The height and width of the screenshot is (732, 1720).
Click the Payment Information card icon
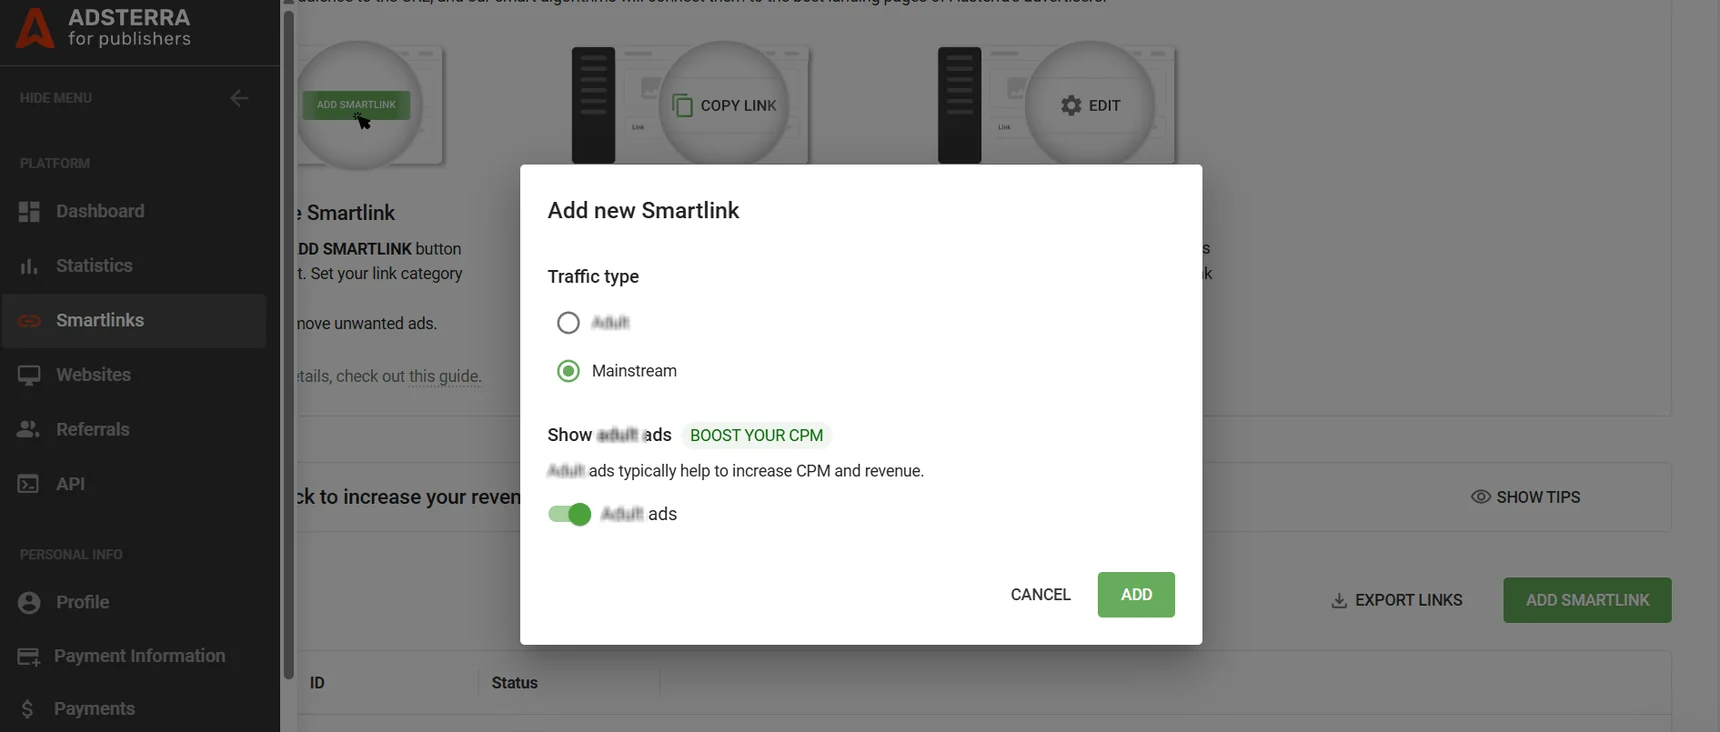[29, 656]
